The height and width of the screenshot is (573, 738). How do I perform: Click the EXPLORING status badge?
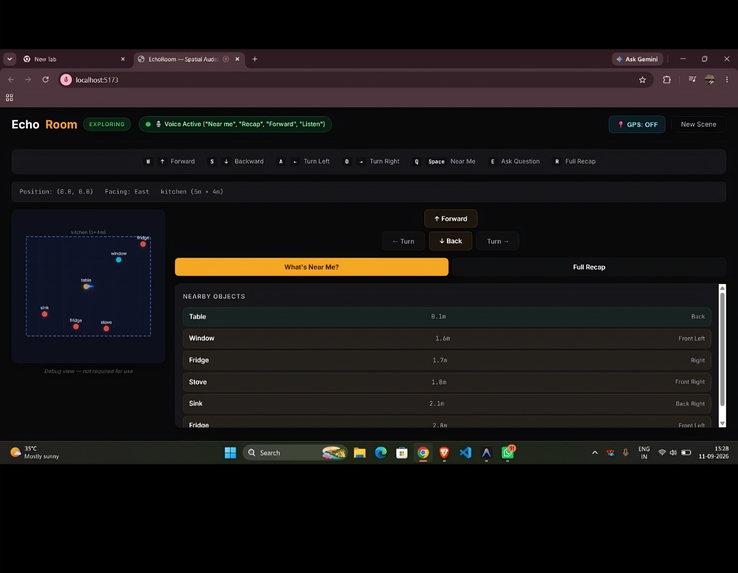click(x=107, y=124)
